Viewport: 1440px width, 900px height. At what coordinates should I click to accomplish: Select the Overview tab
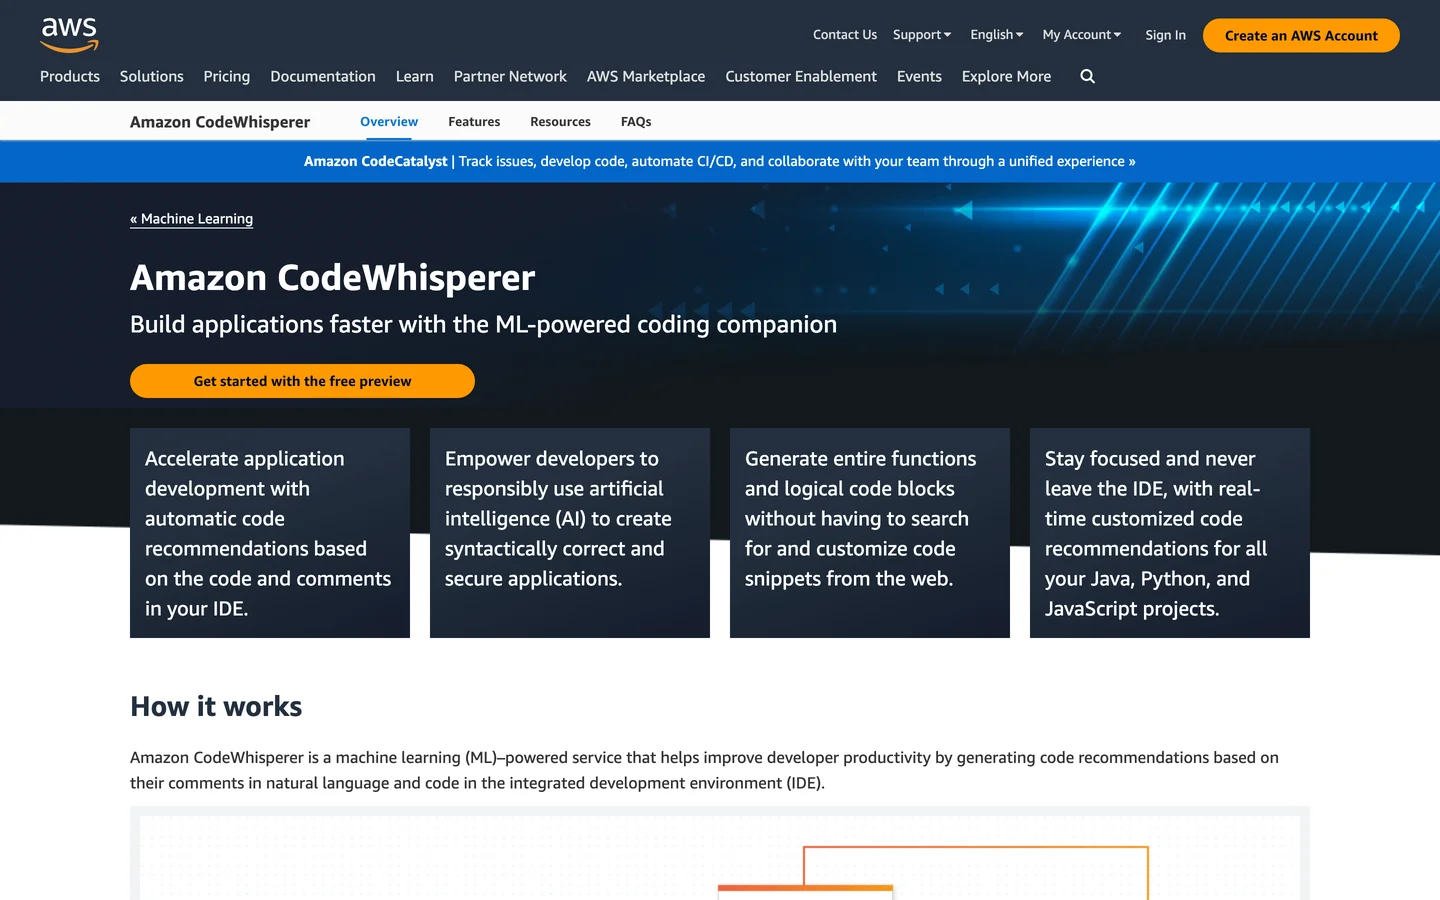coord(389,121)
